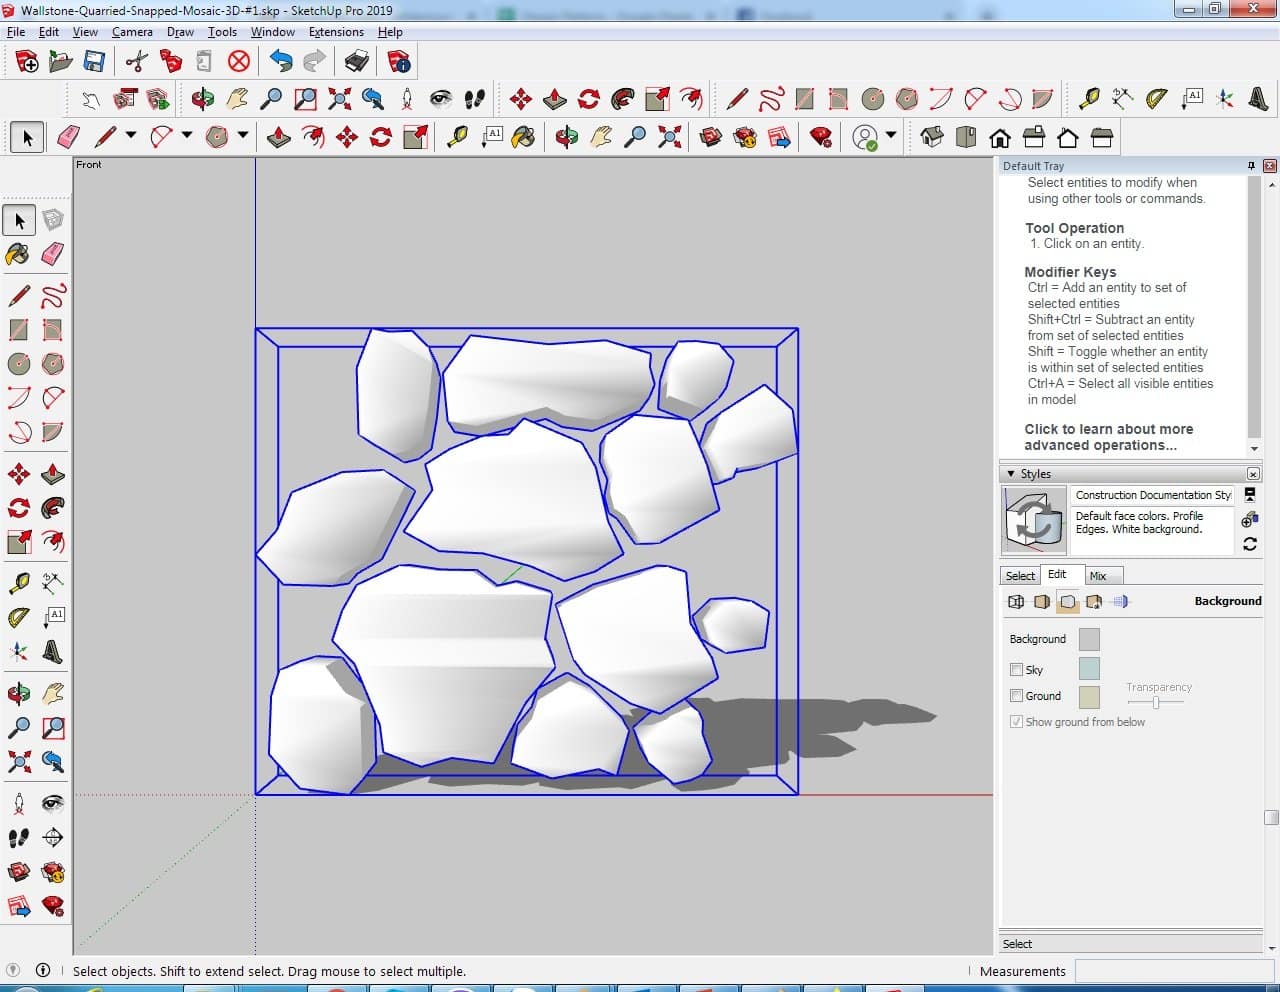Click the Save icon in top toolbar

click(94, 62)
